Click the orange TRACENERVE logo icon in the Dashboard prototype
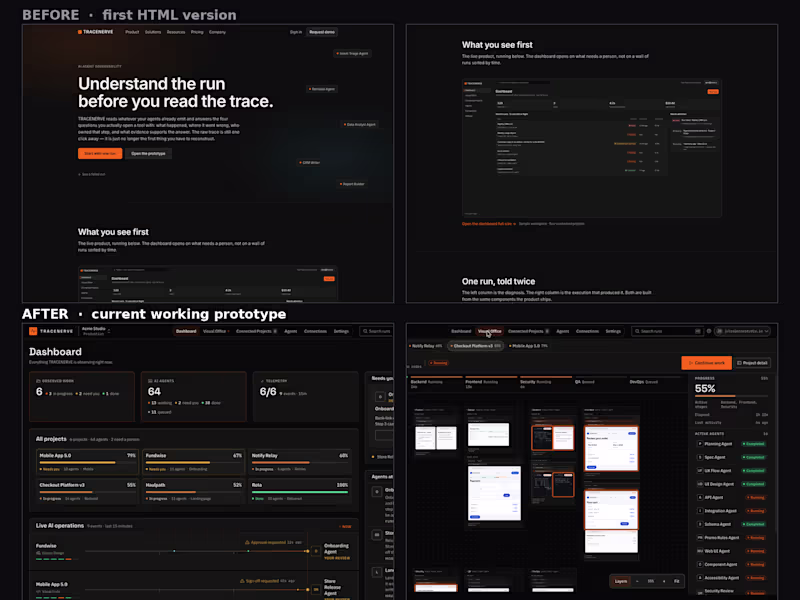This screenshot has width=800, height=600. click(33, 331)
